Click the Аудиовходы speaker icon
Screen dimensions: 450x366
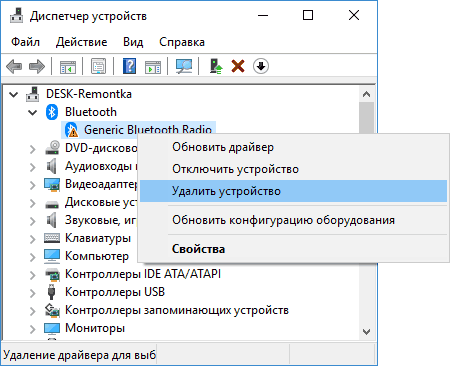click(x=52, y=166)
